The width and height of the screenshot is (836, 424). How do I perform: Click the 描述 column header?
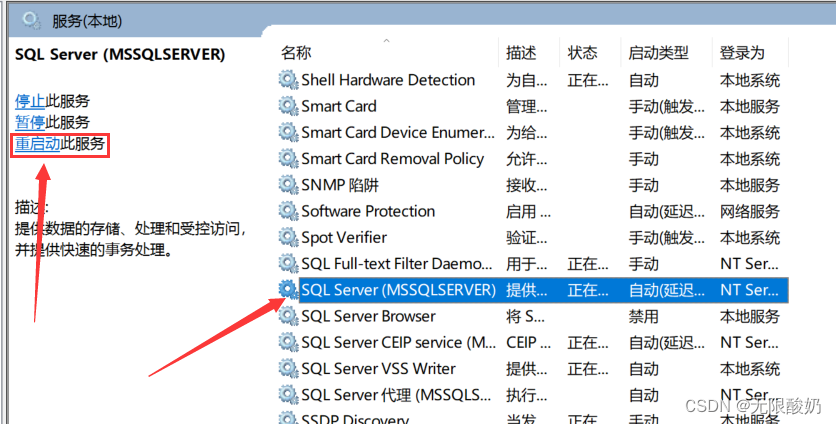click(521, 53)
